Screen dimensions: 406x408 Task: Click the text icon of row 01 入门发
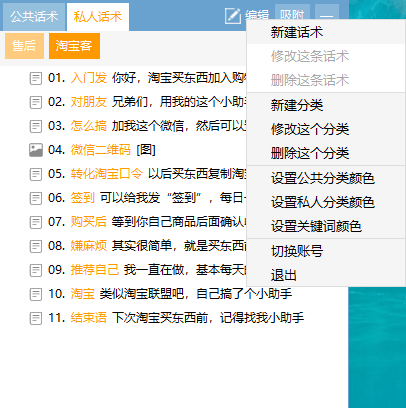click(x=36, y=78)
